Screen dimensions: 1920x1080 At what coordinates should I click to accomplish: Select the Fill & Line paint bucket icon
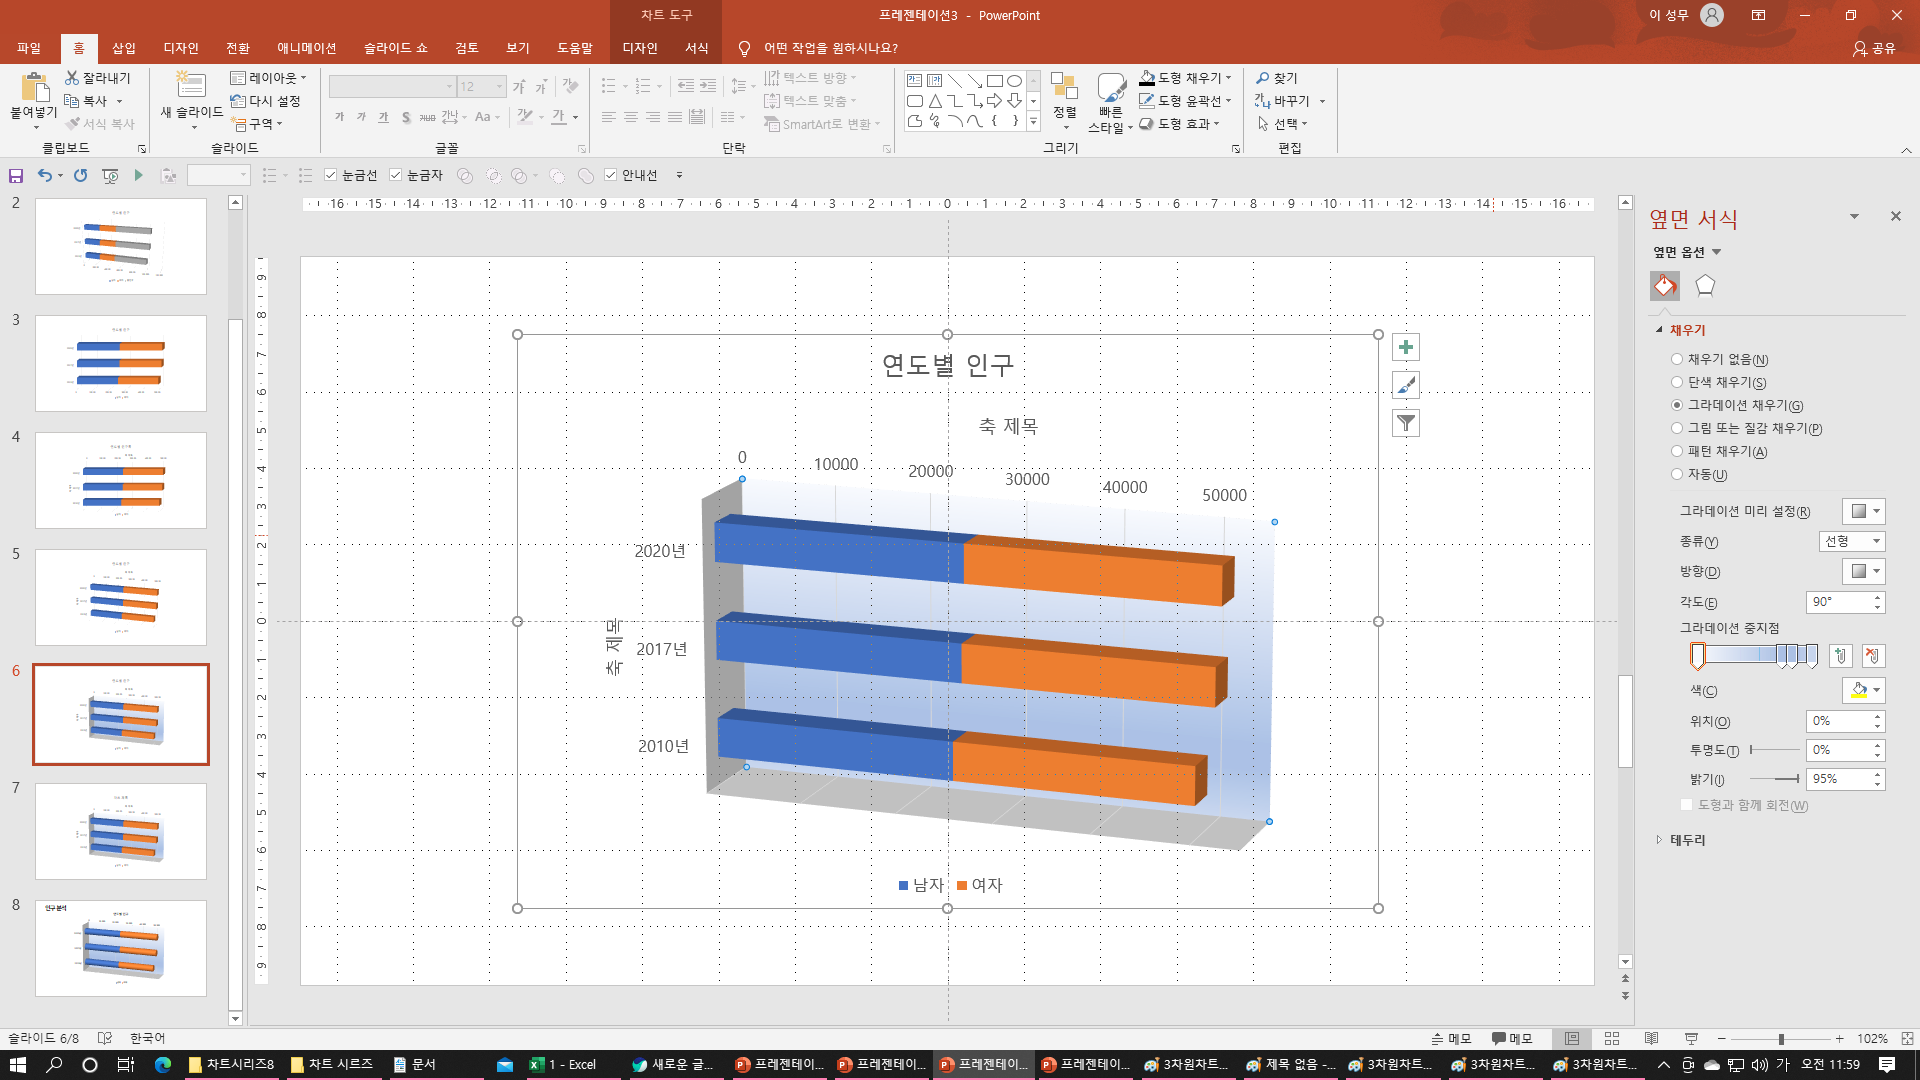(1664, 286)
